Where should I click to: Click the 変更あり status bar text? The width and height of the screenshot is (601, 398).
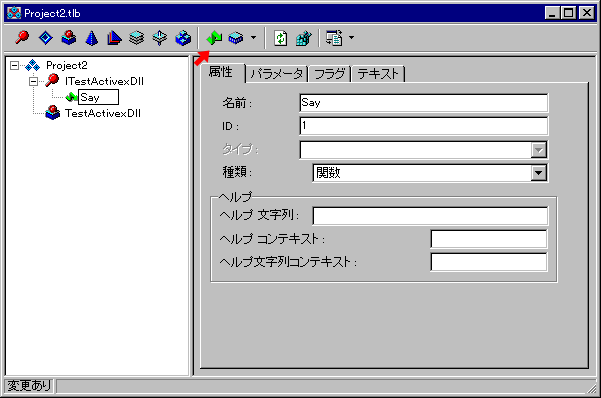[x=29, y=386]
